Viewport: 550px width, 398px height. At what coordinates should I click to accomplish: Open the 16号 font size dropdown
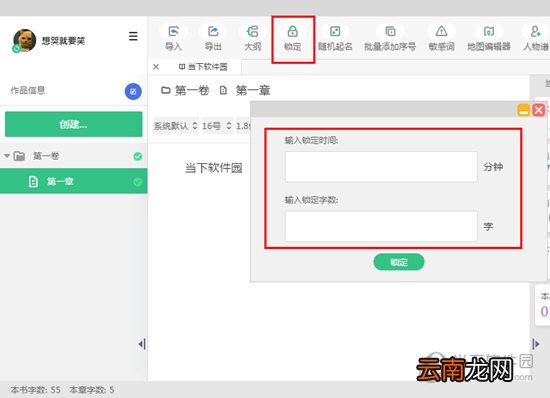(x=217, y=126)
